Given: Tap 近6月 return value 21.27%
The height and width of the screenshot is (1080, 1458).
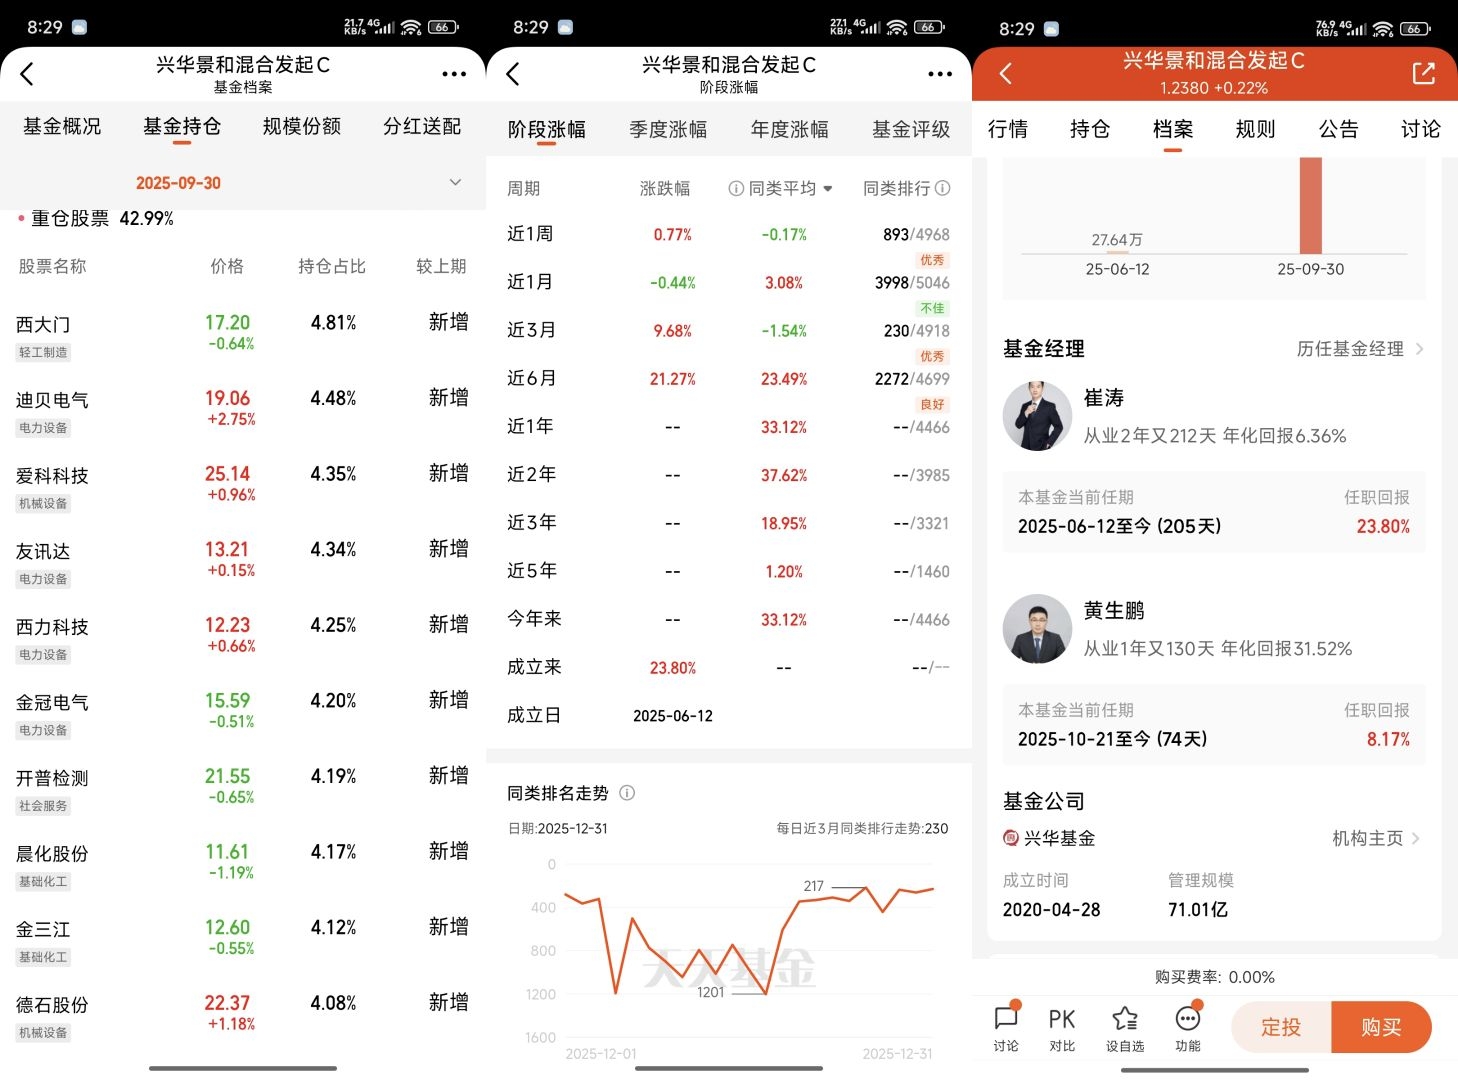Looking at the screenshot, I should coord(673,379).
